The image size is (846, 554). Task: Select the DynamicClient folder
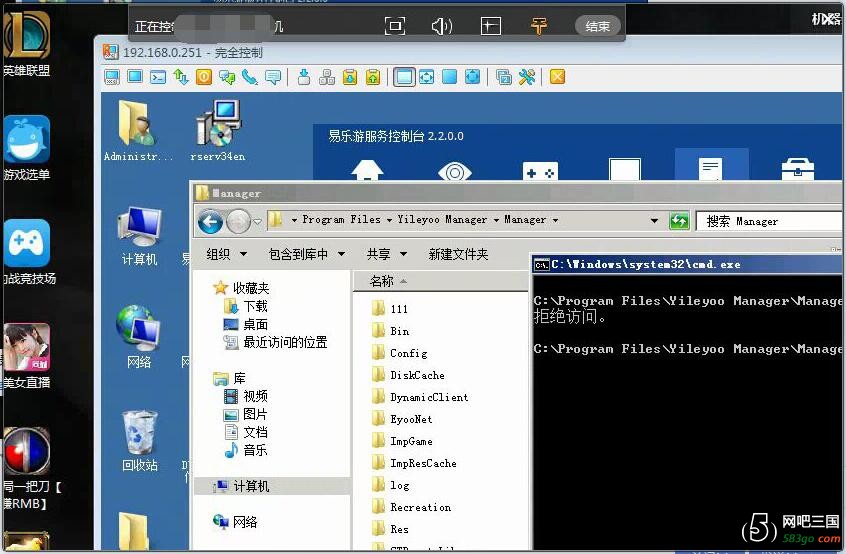click(420, 397)
